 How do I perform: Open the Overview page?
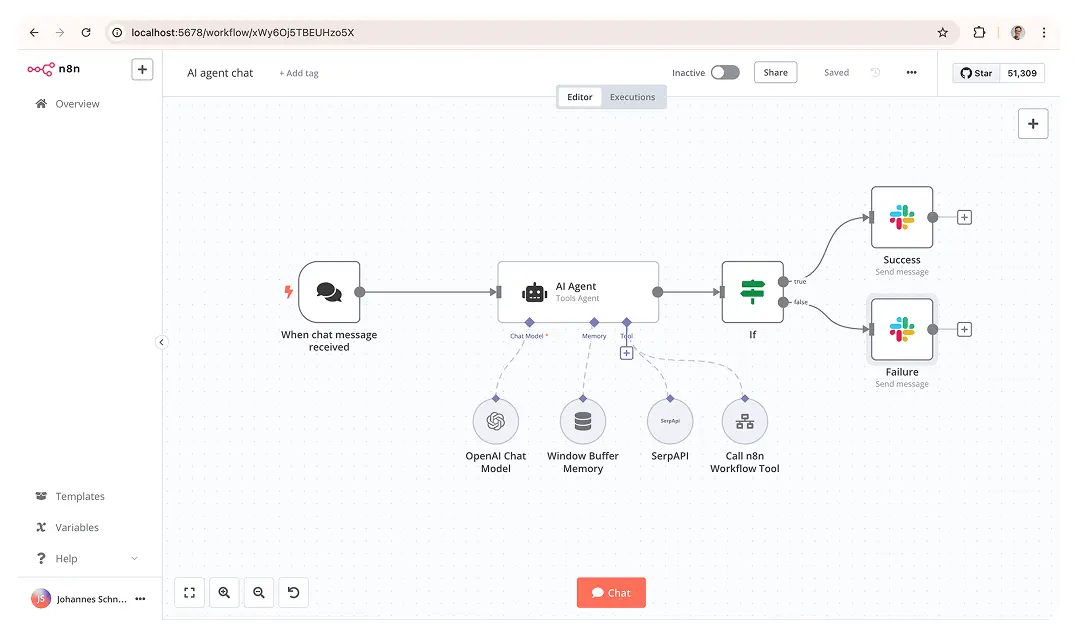click(67, 104)
